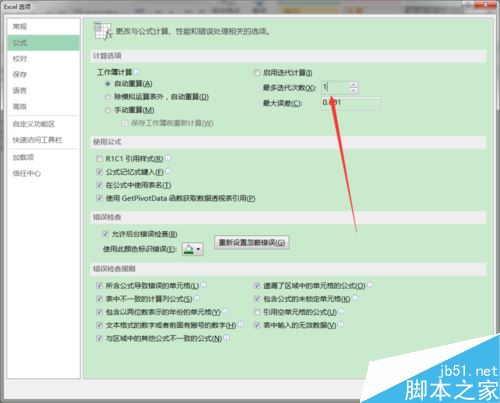Click info icon after 表中输入的无效数据
The height and width of the screenshot is (403, 500).
click(340, 324)
